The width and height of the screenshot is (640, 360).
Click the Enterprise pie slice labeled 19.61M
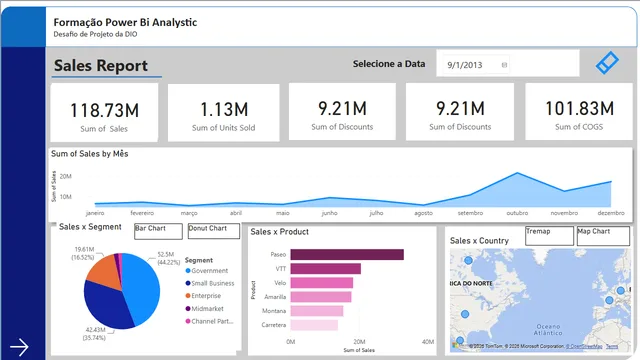(104, 273)
